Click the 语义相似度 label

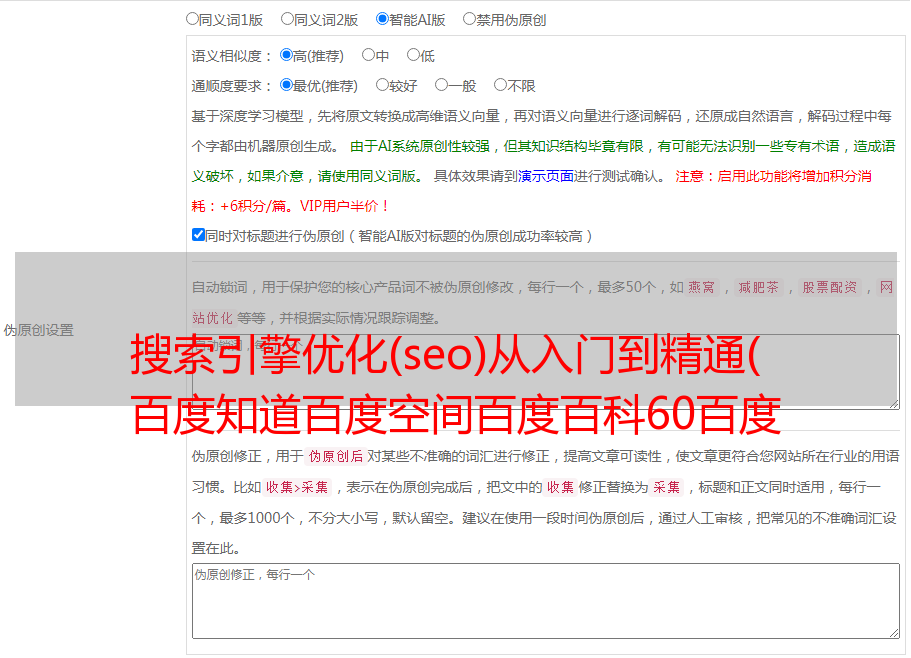(x=232, y=56)
